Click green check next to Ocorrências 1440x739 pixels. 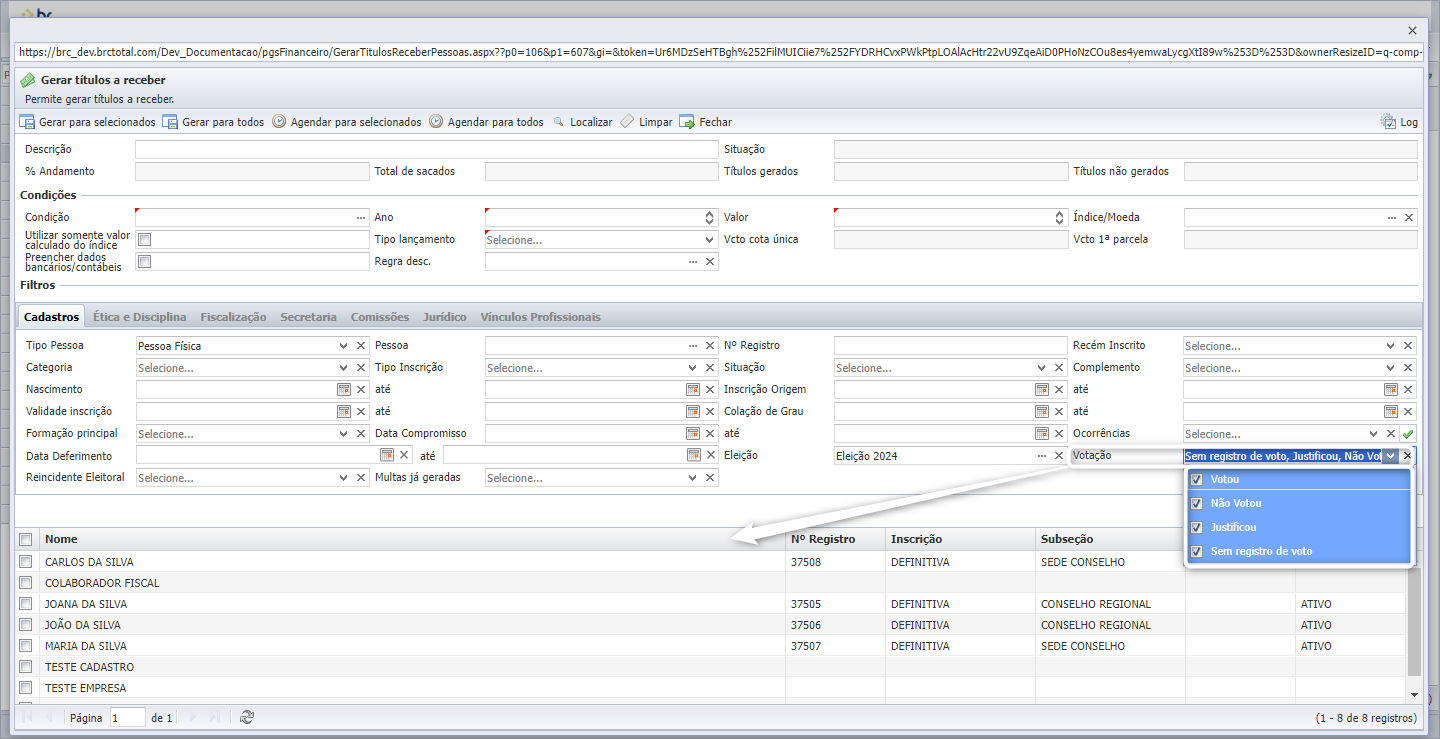point(1409,434)
